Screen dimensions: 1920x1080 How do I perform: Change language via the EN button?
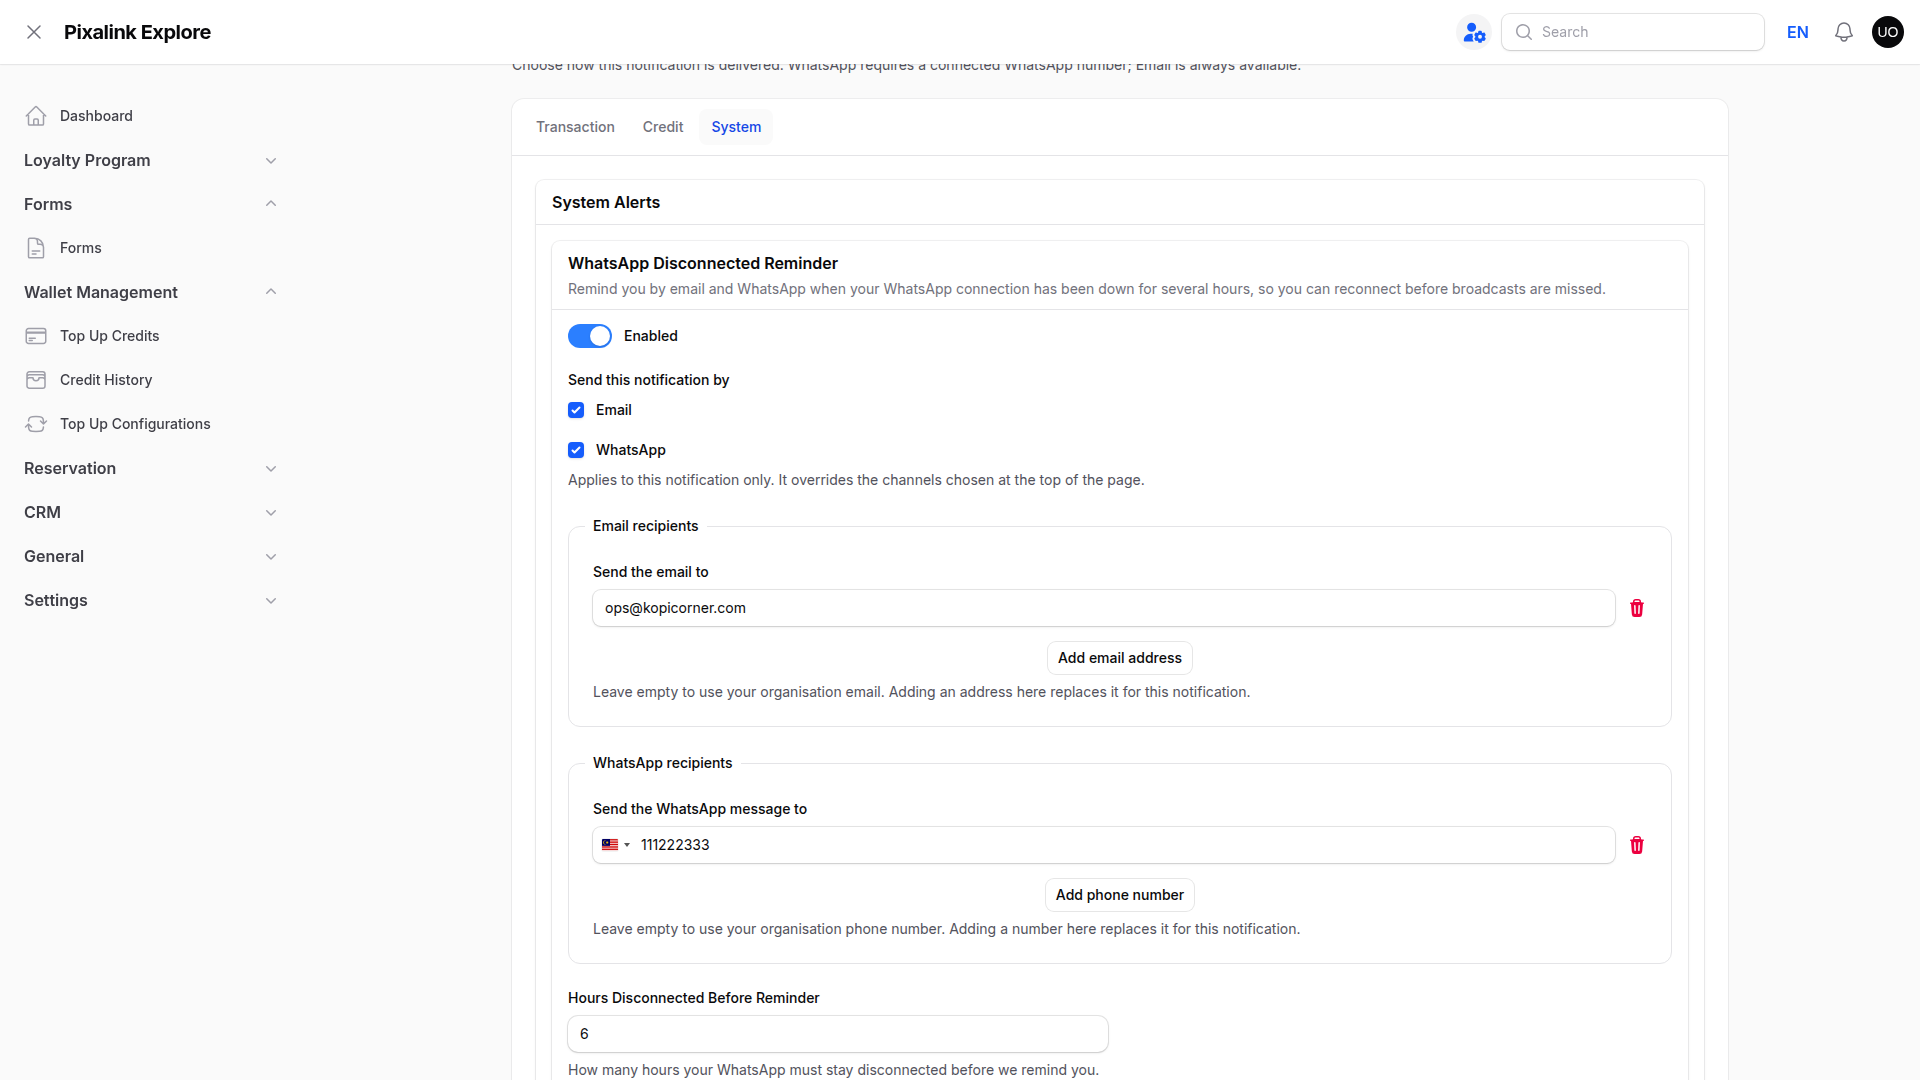[1798, 32]
